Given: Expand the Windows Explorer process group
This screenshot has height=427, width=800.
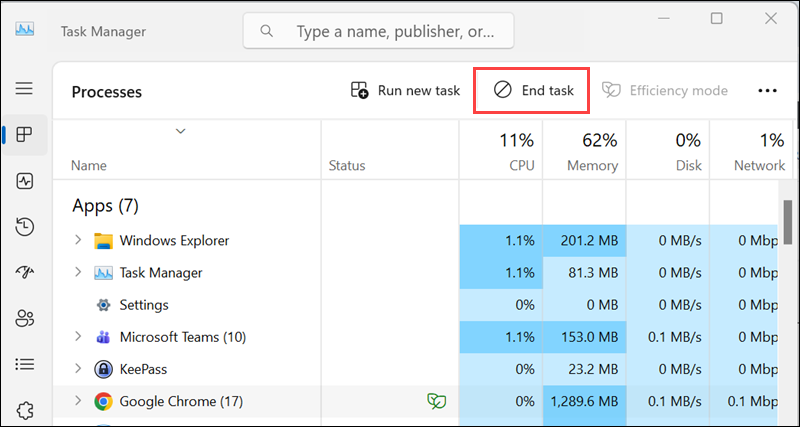Looking at the screenshot, I should tap(78, 239).
